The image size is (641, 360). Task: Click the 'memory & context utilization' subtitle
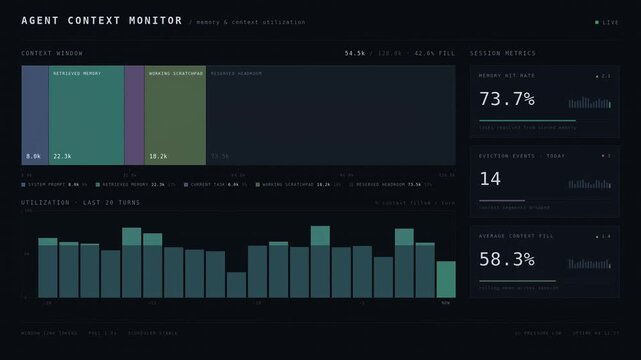pyautogui.click(x=251, y=22)
